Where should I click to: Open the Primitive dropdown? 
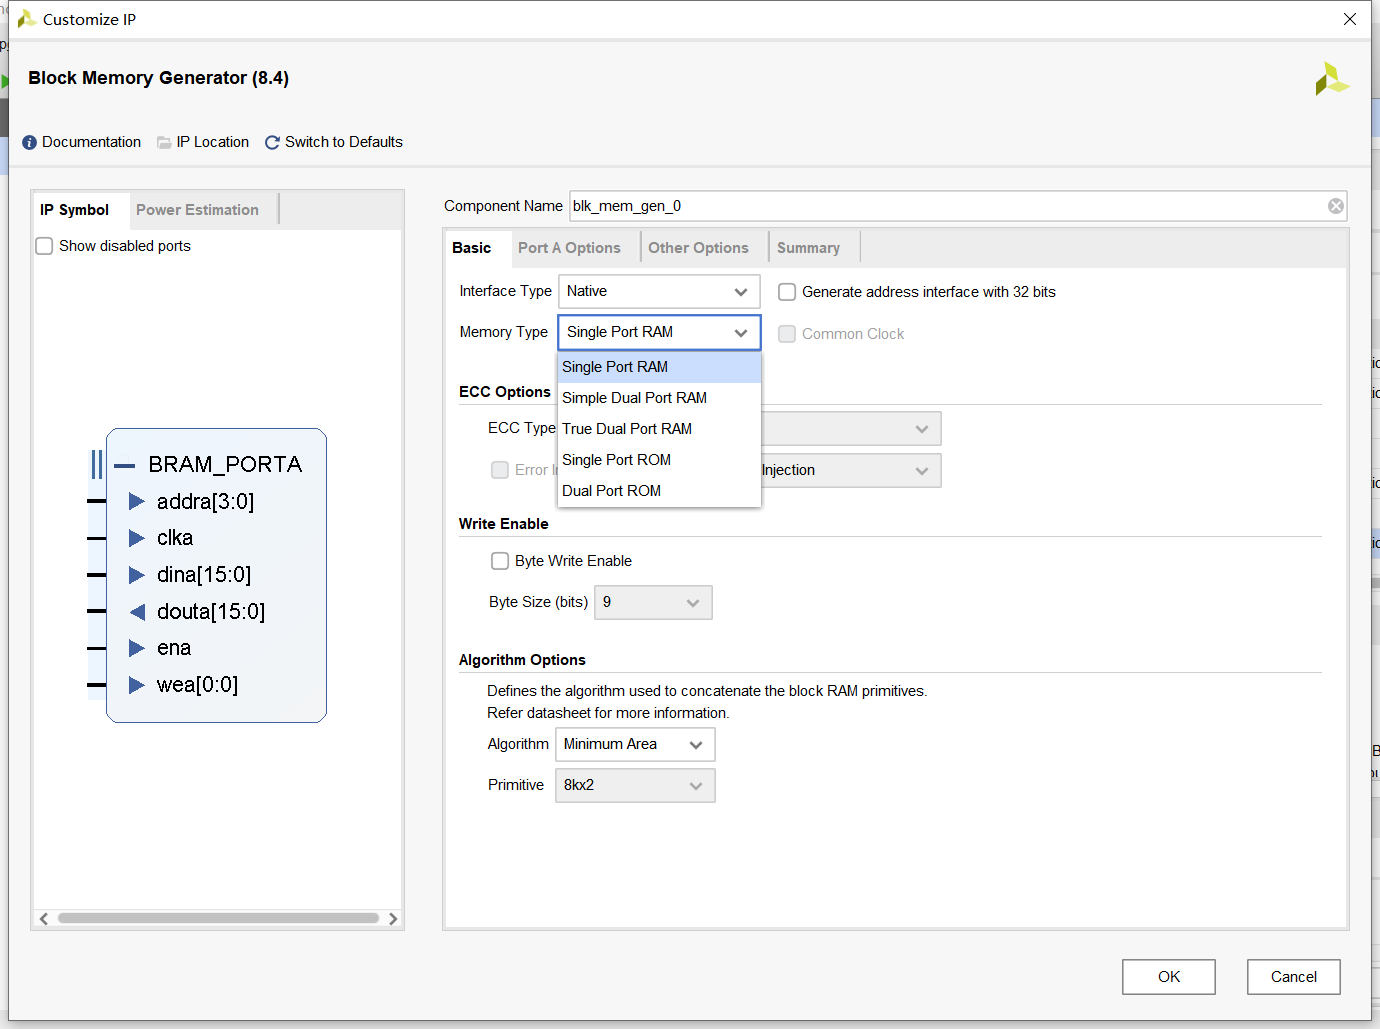pyautogui.click(x=635, y=786)
